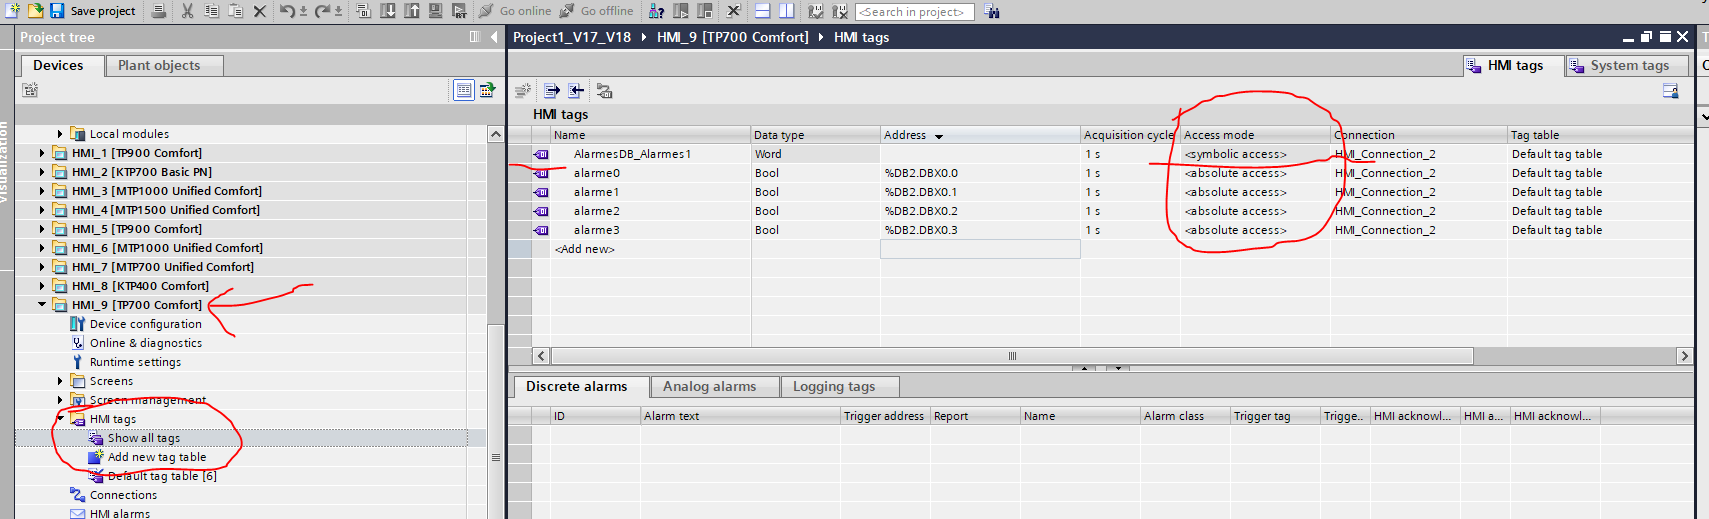Select Show all tags
Screen dimensions: 1709x519
pyautogui.click(x=144, y=438)
